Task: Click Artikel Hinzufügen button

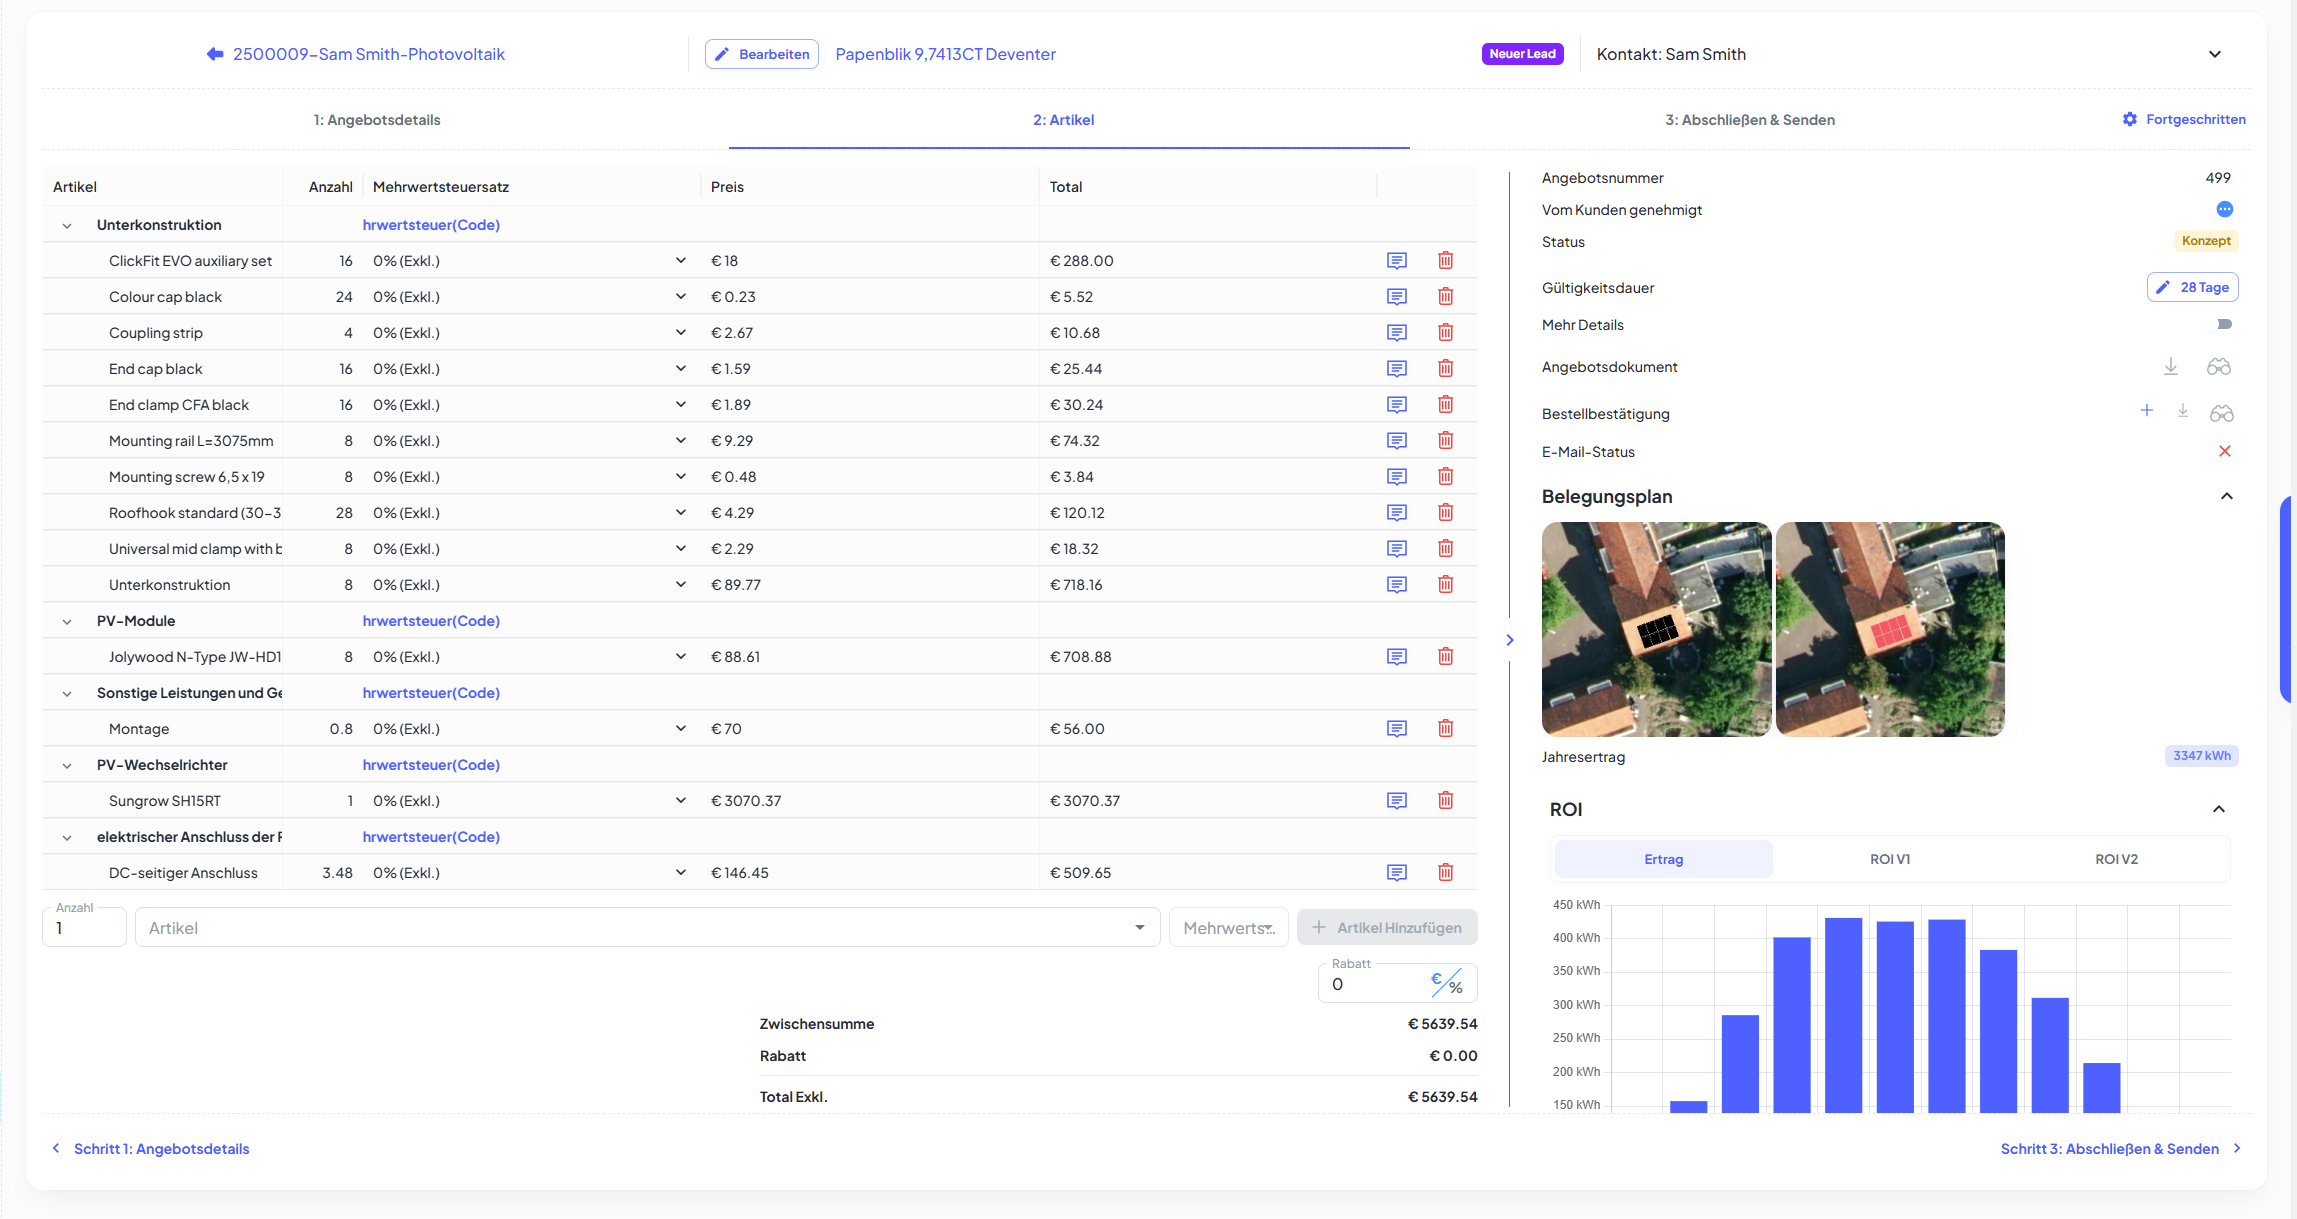Action: point(1387,927)
